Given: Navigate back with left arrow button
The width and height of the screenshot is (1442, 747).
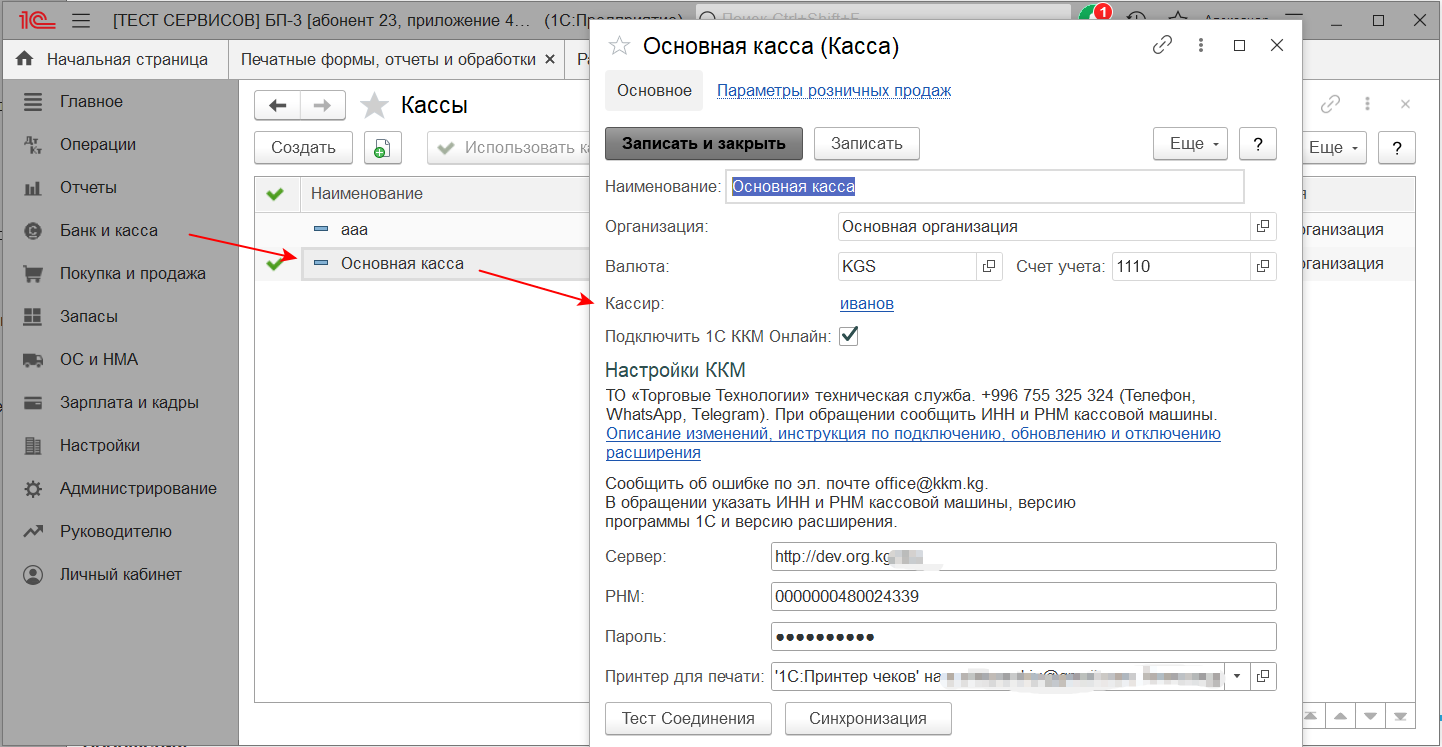Looking at the screenshot, I should pos(278,105).
